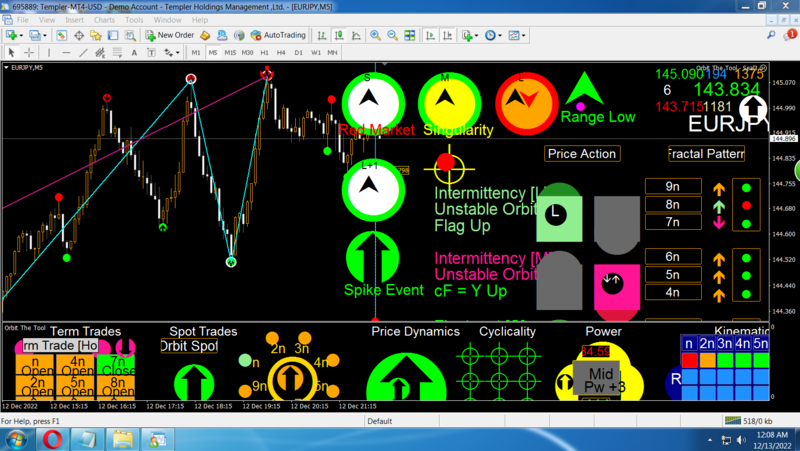Open the MetaEditor book icon
This screenshot has width=800, height=451.
pyautogui.click(x=205, y=35)
